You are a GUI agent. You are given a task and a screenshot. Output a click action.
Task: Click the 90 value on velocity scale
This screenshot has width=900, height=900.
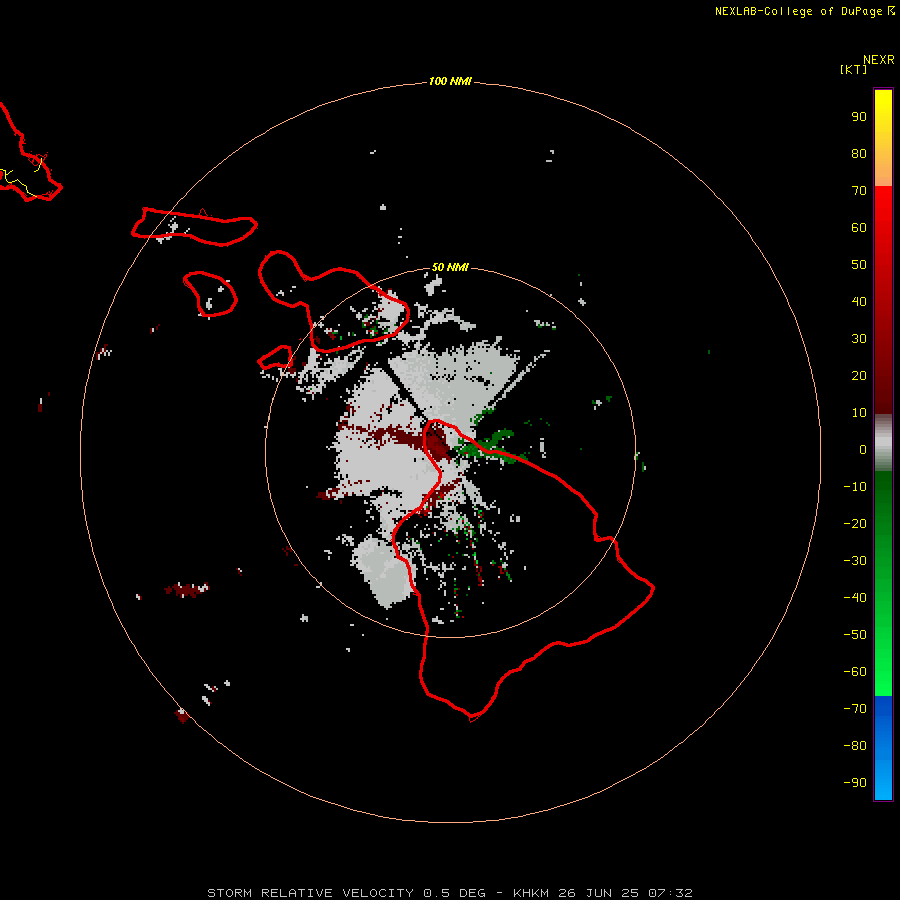pyautogui.click(x=859, y=117)
